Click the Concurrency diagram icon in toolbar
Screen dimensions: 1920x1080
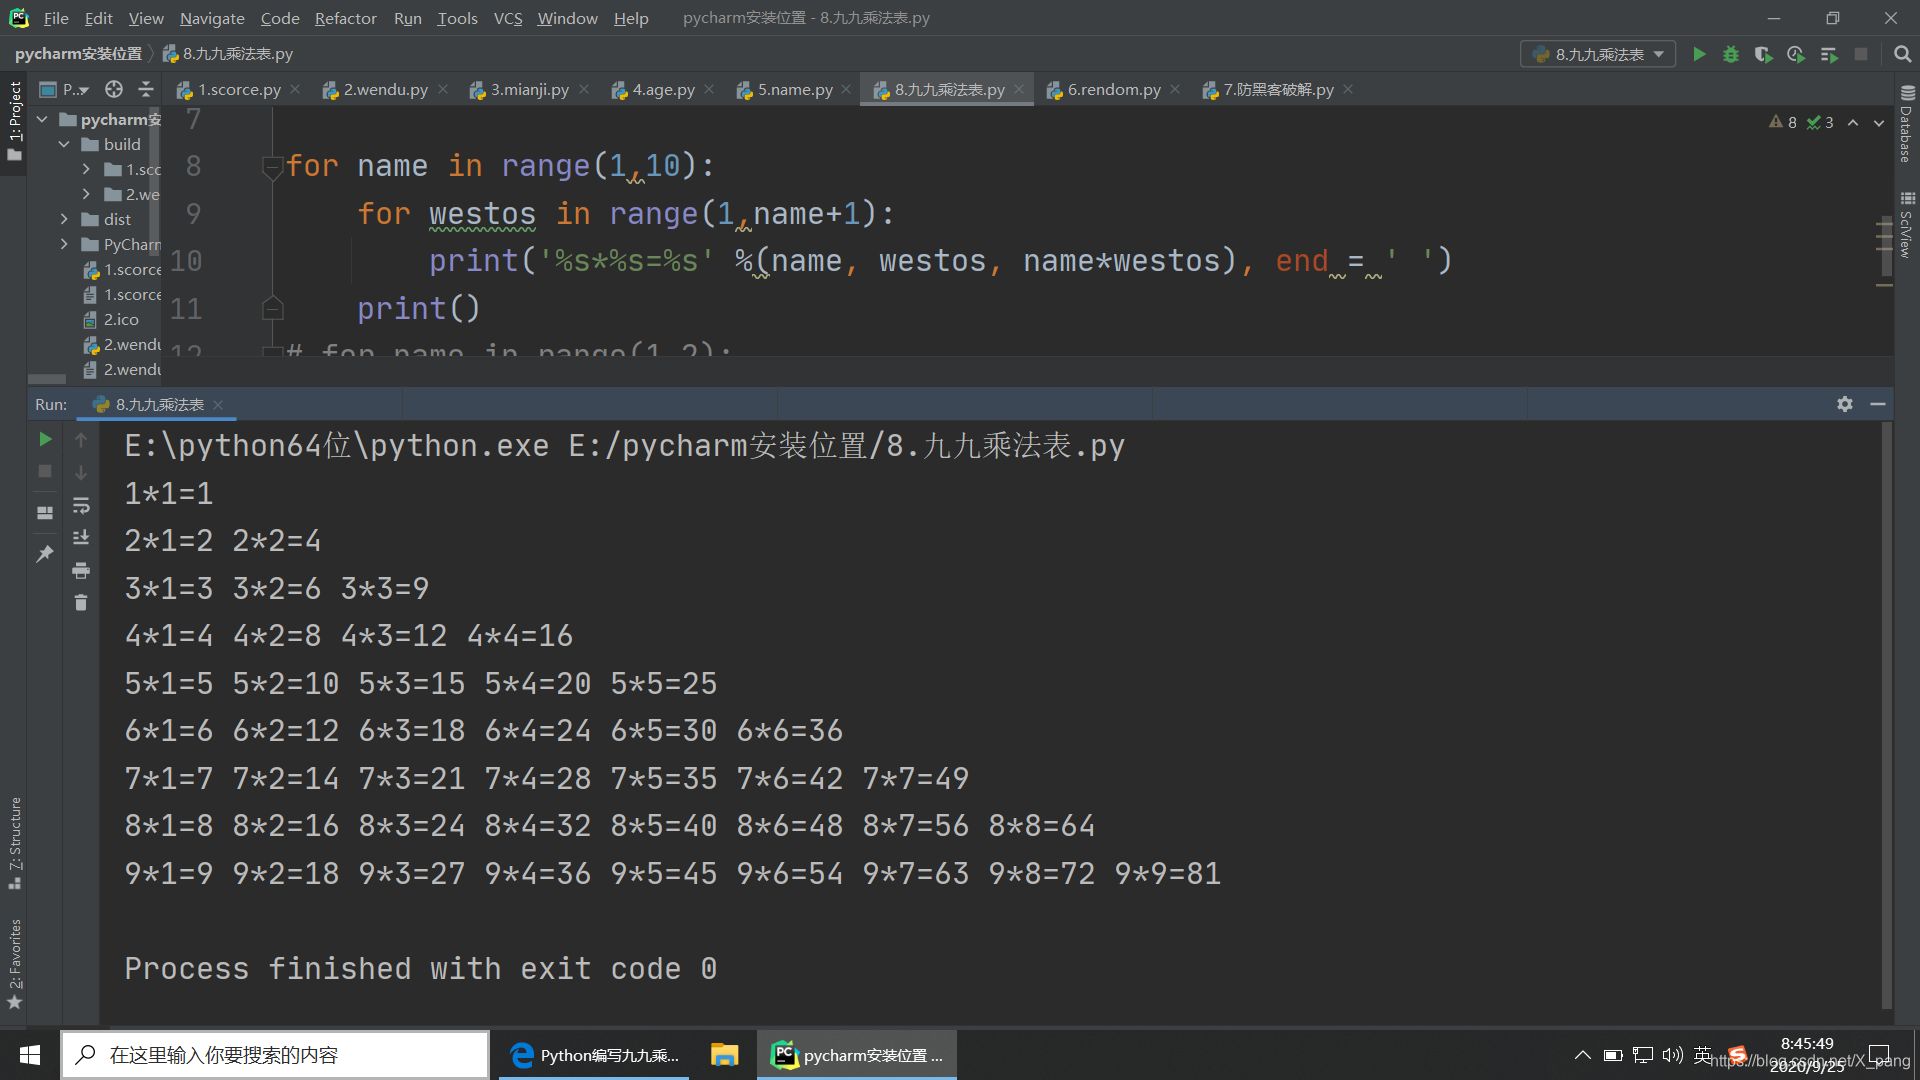[x=1829, y=54]
